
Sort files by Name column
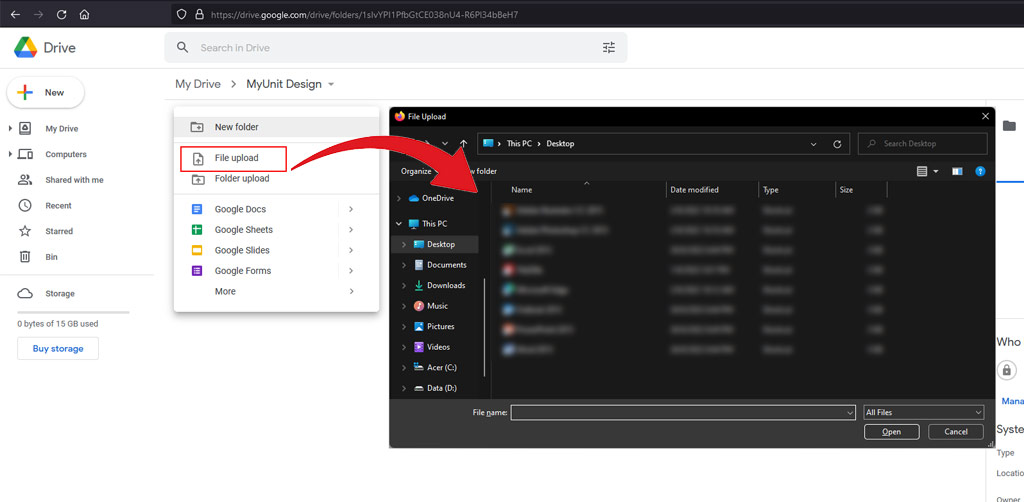522,190
